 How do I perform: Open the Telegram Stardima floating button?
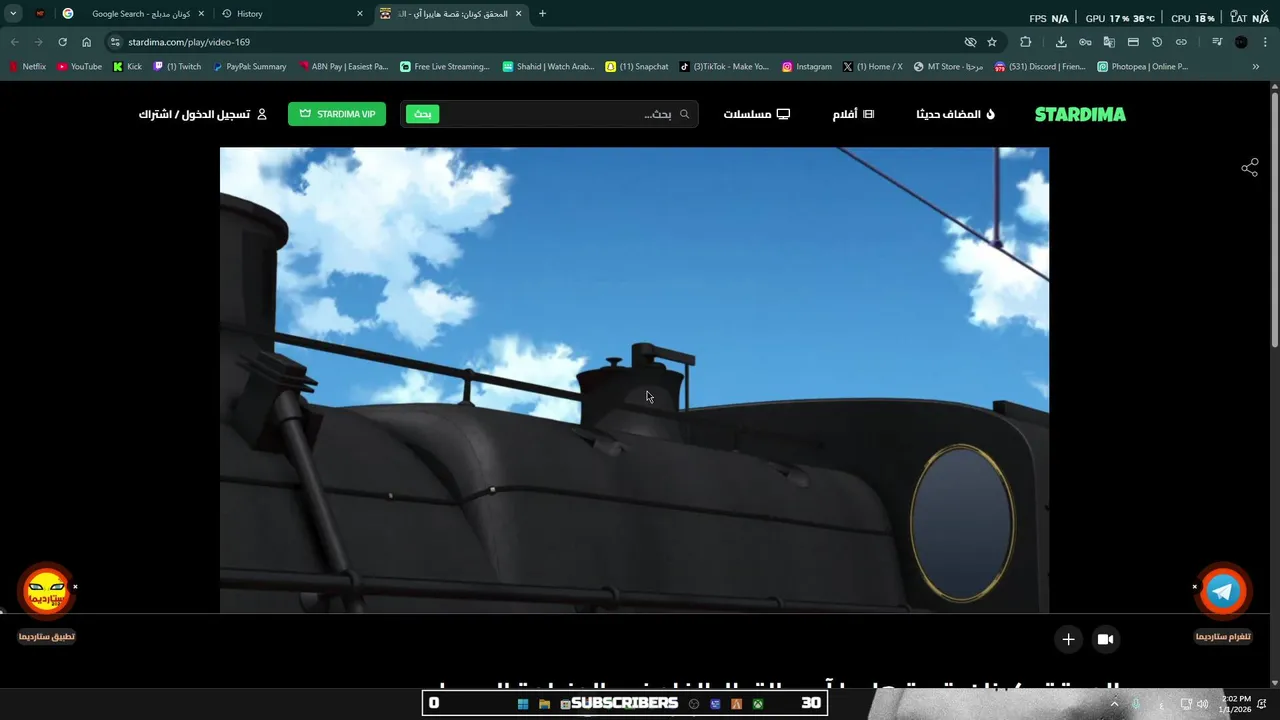pyautogui.click(x=1222, y=592)
